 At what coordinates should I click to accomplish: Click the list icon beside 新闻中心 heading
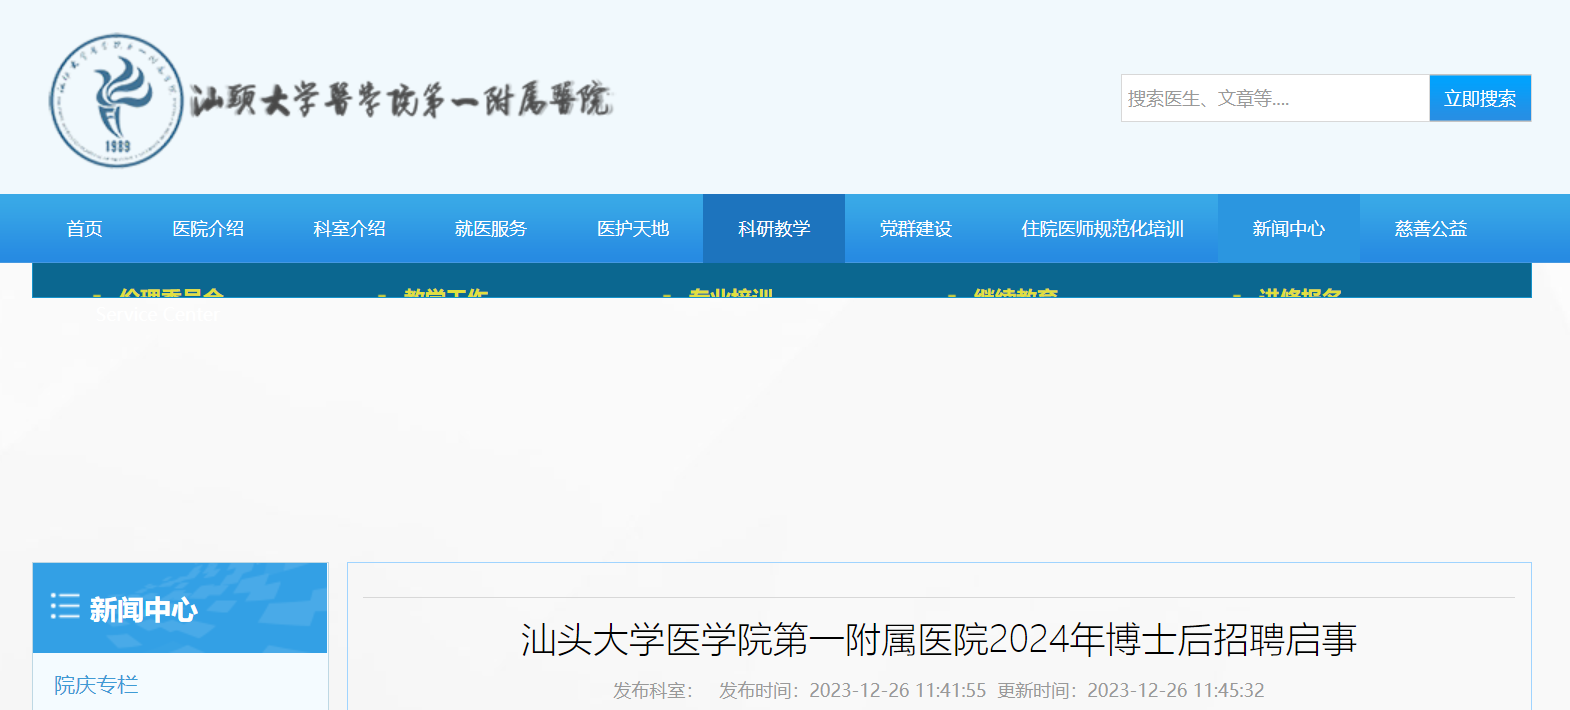[x=65, y=606]
